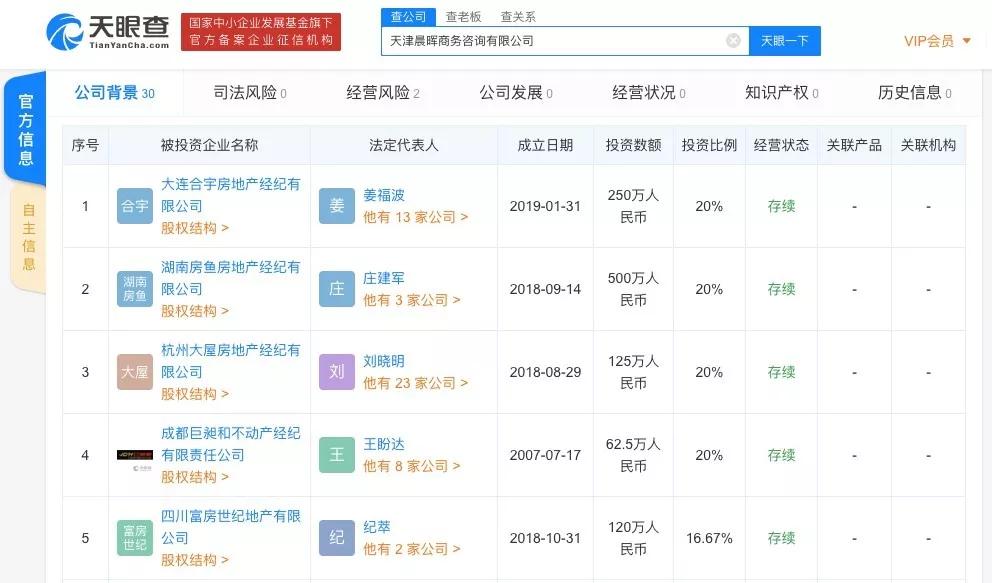Expand 股权结构 for 四川富房世纪
The image size is (992, 583).
point(195,560)
